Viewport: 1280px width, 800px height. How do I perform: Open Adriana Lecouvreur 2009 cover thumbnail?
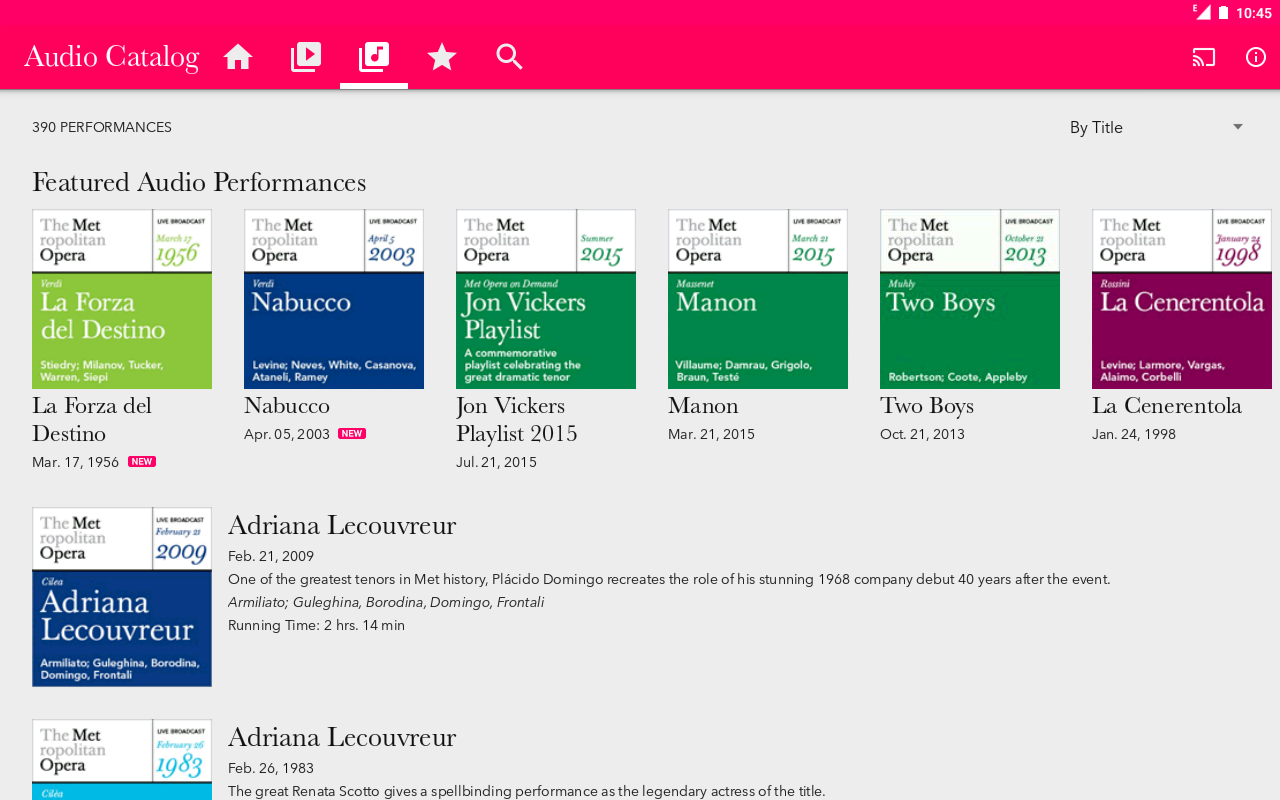click(122, 597)
